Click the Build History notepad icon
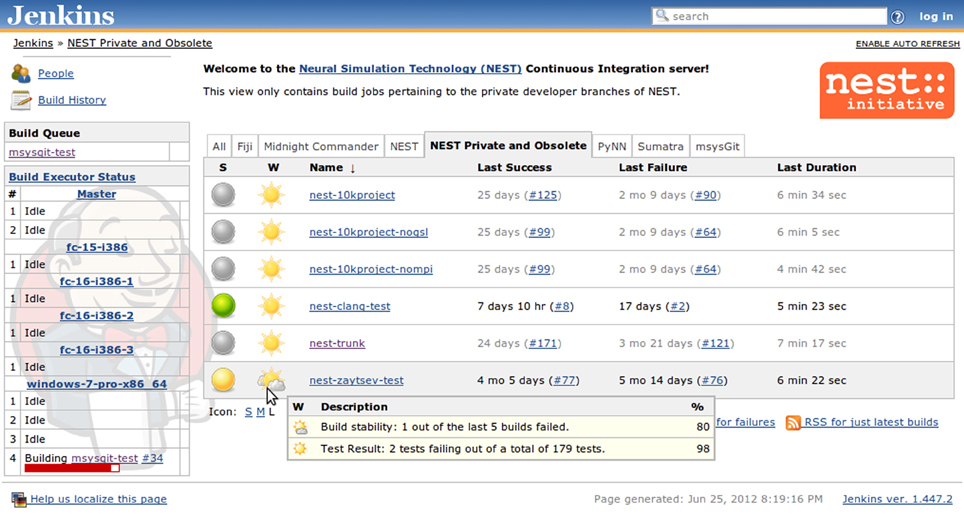 coord(21,100)
